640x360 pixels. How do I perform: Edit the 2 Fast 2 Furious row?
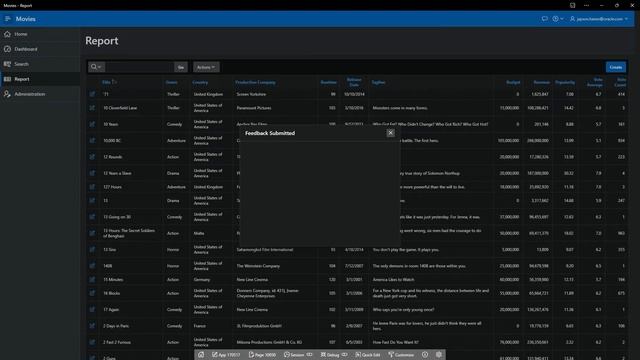pos(92,342)
